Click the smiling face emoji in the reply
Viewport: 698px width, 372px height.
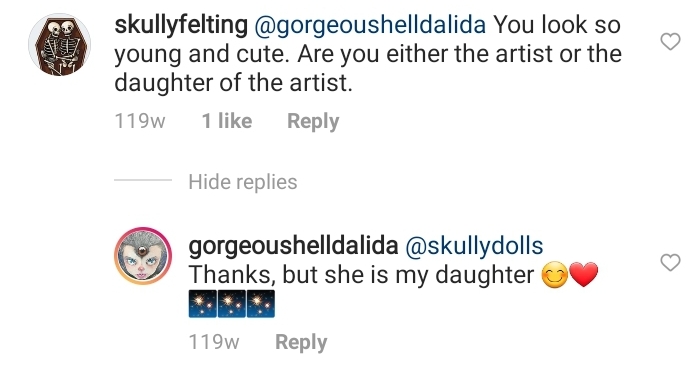pos(554,275)
